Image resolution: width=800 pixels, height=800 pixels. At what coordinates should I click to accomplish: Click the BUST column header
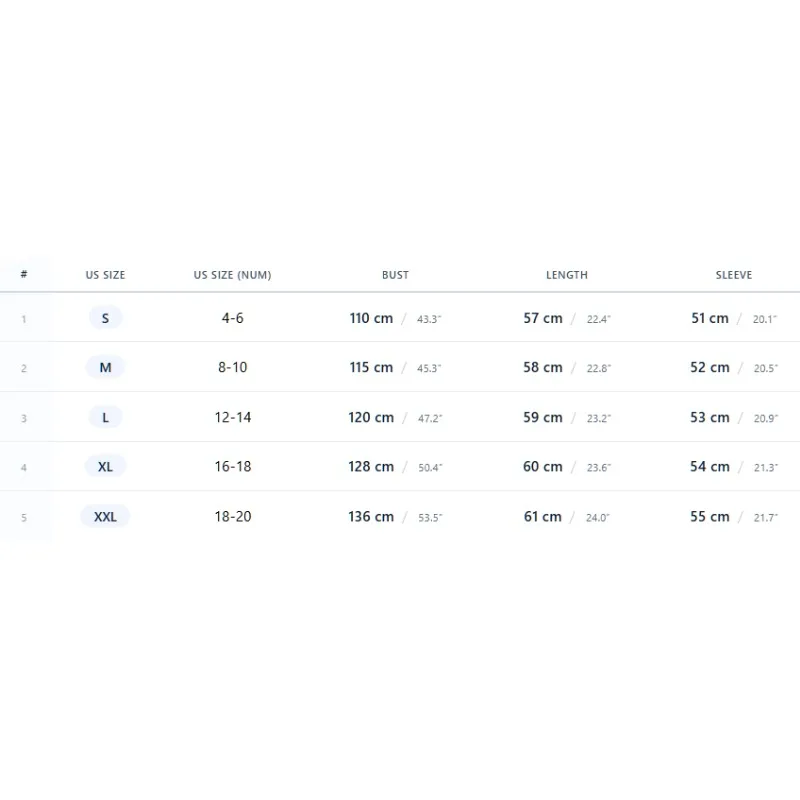pos(395,275)
